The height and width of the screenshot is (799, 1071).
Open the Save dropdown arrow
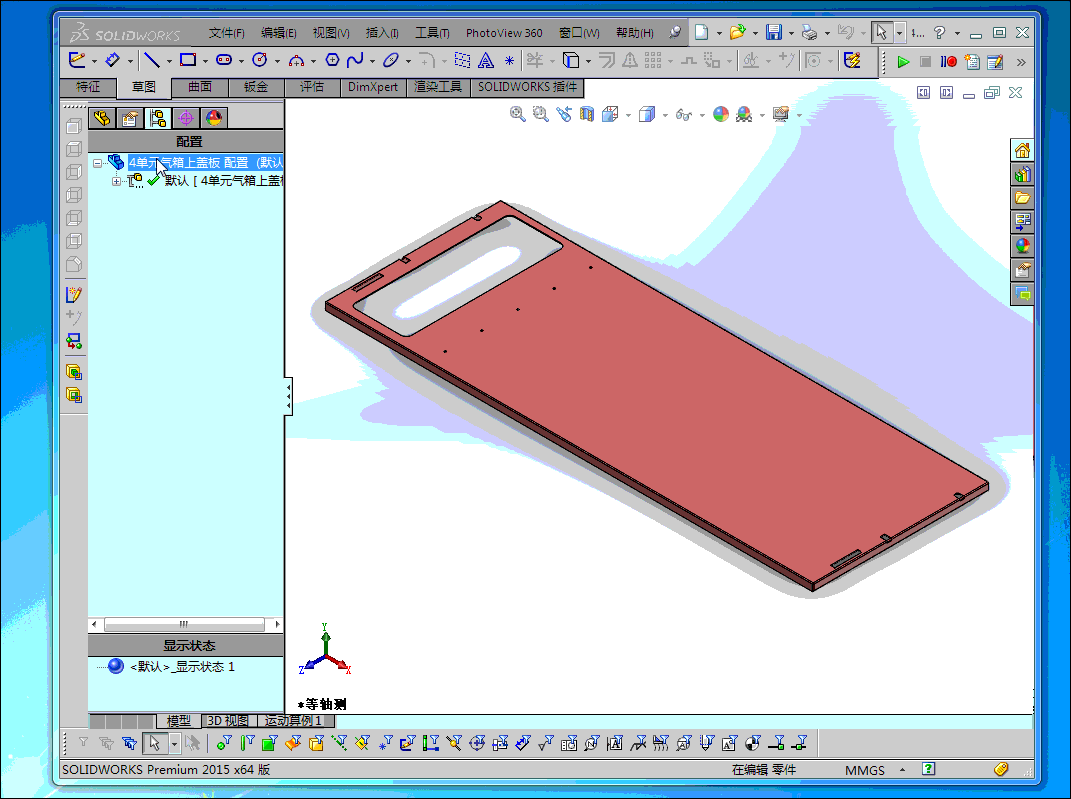(791, 33)
